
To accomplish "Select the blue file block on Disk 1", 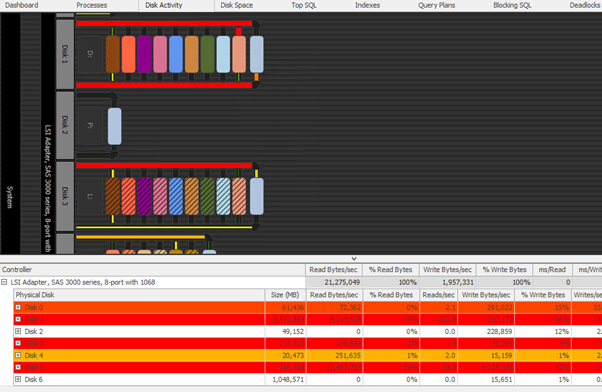I will (175, 54).
